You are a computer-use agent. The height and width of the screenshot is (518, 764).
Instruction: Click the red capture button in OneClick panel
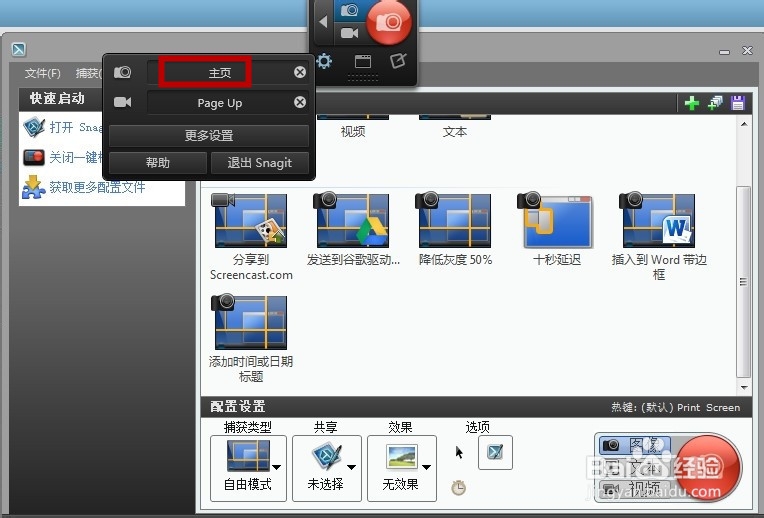tap(388, 22)
